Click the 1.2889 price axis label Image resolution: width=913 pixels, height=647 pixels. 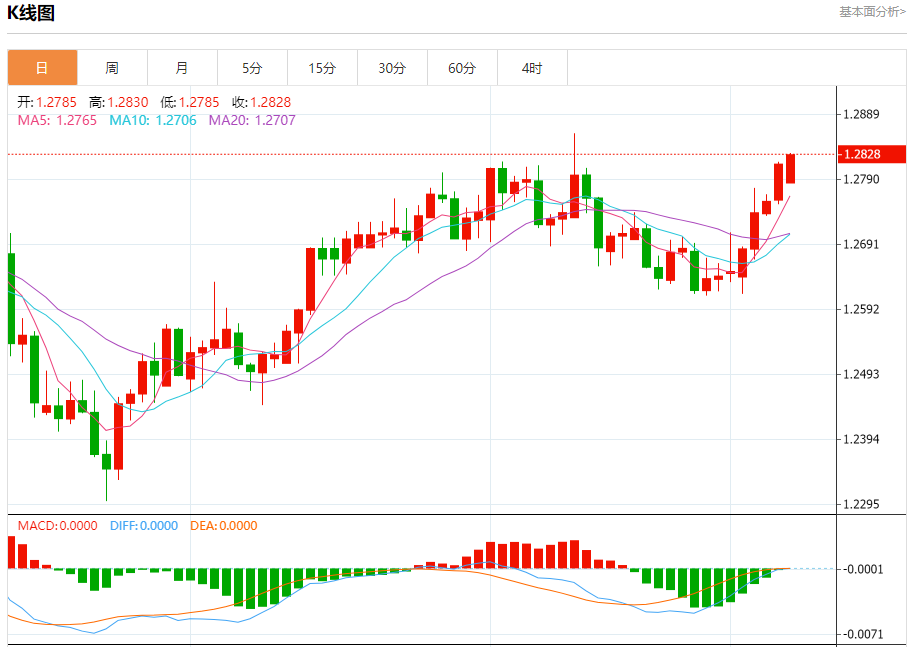click(861, 114)
